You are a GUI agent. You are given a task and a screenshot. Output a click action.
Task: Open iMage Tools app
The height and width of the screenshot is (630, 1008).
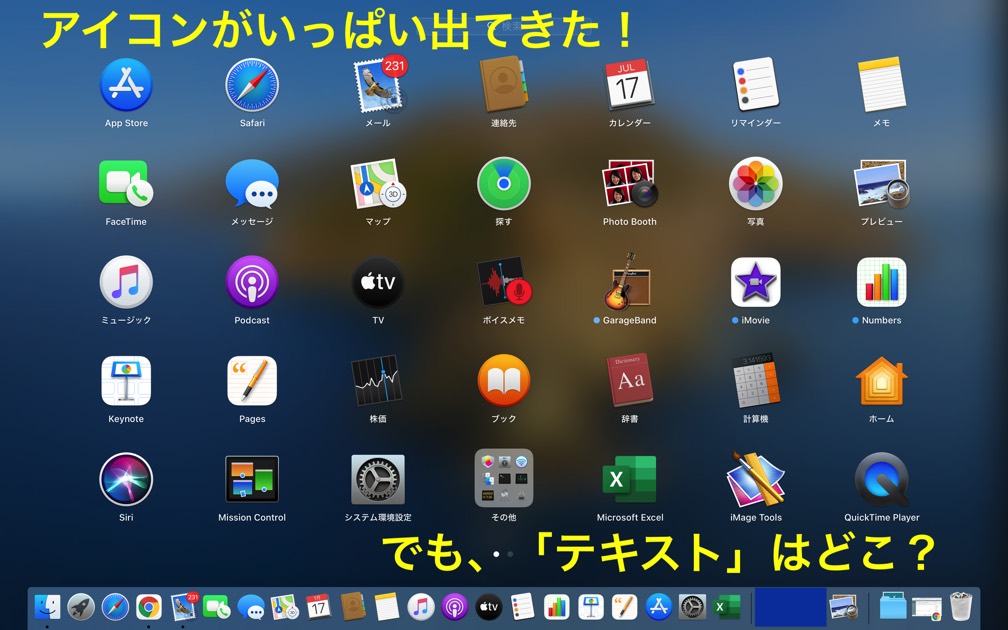point(755,480)
